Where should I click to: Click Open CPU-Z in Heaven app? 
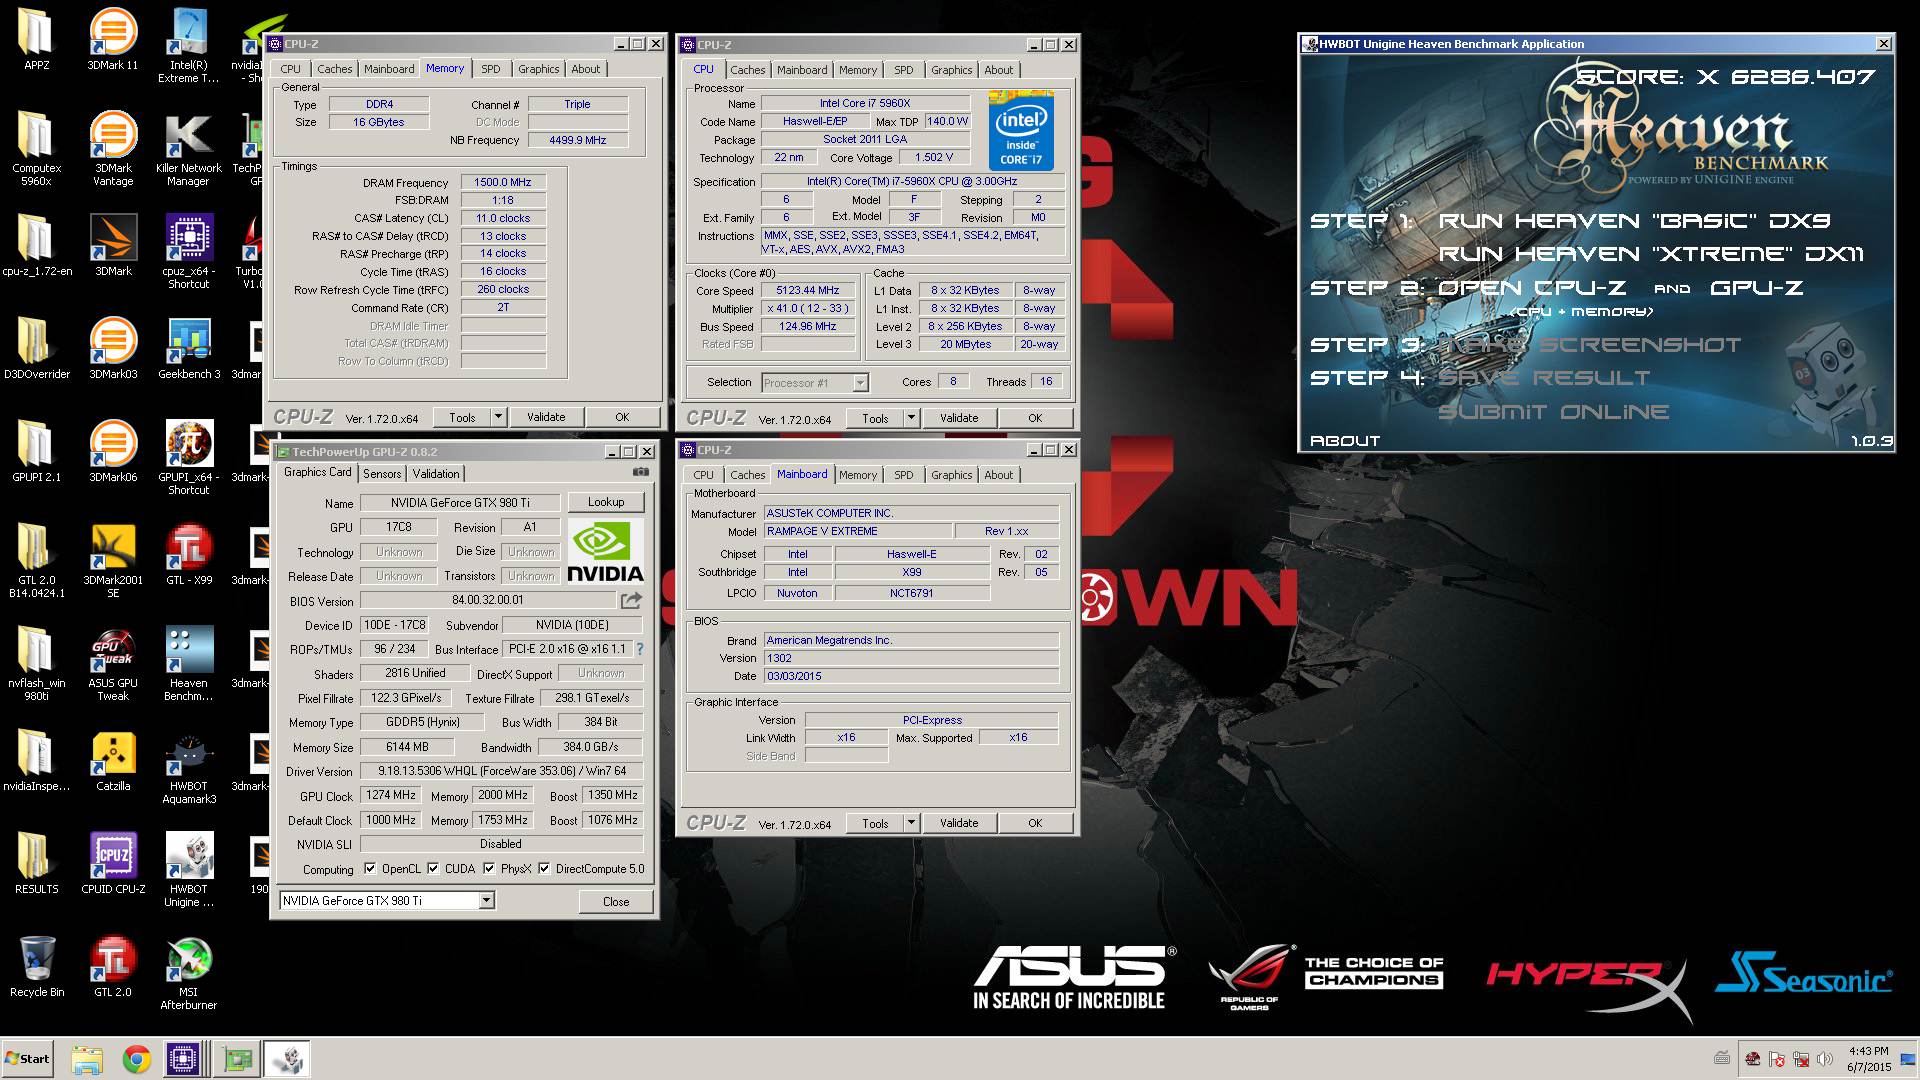coord(1532,288)
